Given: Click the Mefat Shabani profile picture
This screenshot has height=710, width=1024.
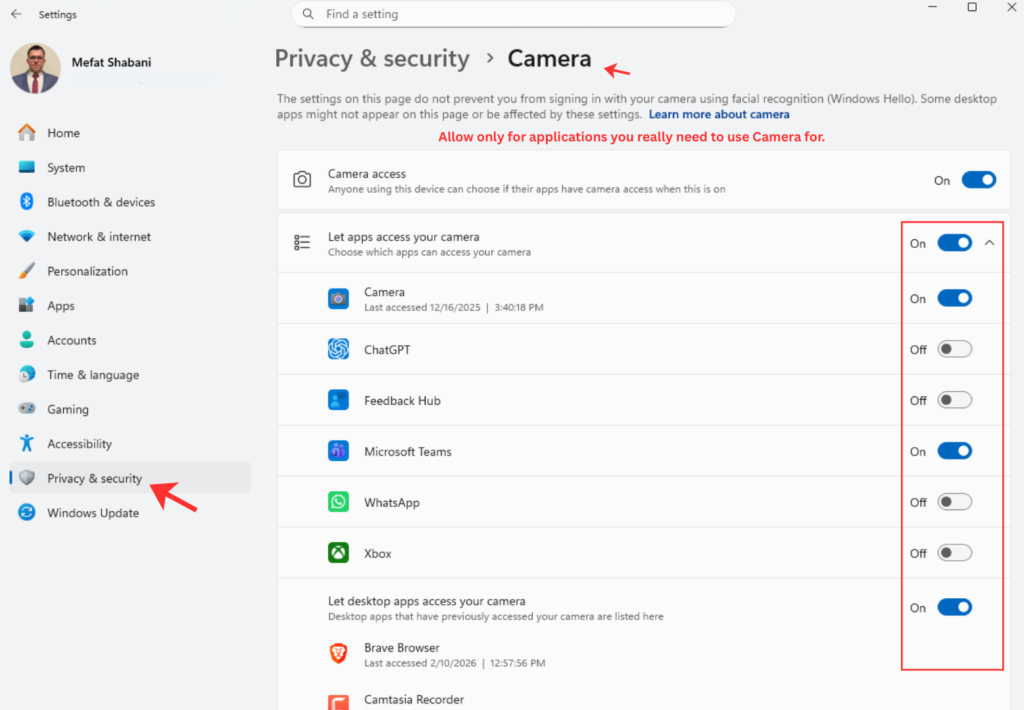Looking at the screenshot, I should pyautogui.click(x=35, y=68).
